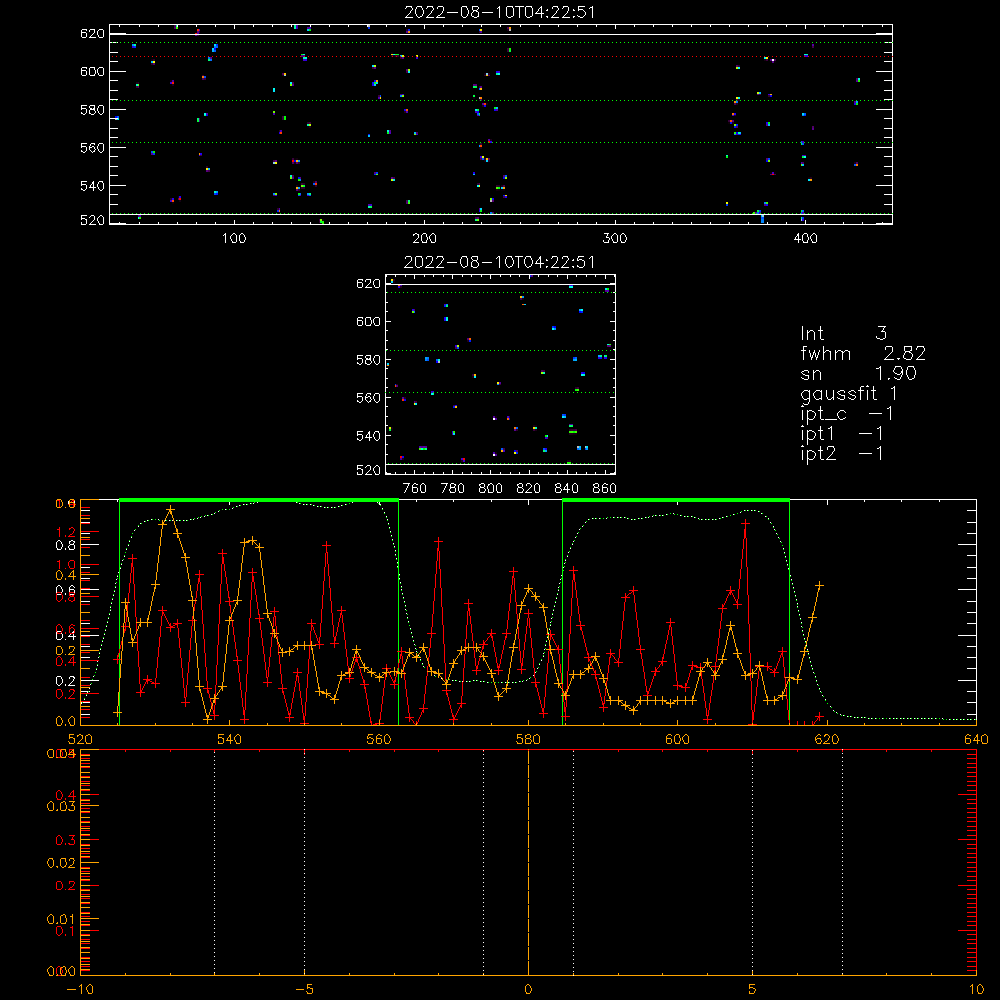The image size is (1000, 1000).
Task: Select the "ipt_c -1" readout line
Action: 847,414
